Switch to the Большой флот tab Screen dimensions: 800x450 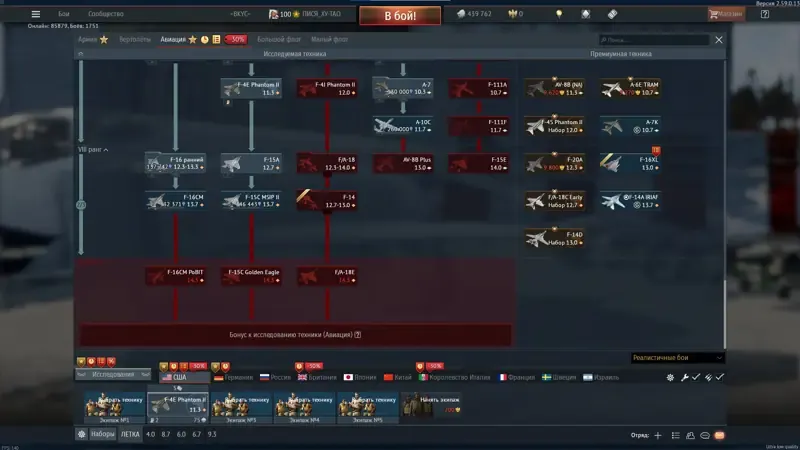pos(279,39)
